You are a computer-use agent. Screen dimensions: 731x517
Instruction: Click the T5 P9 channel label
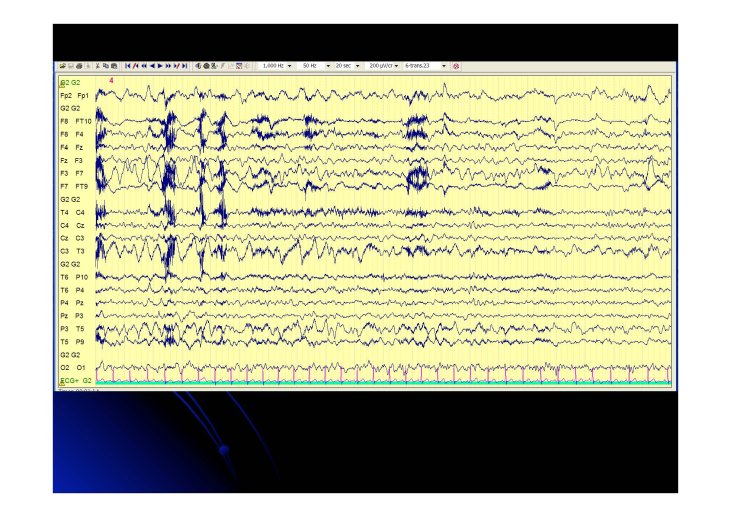(72, 342)
